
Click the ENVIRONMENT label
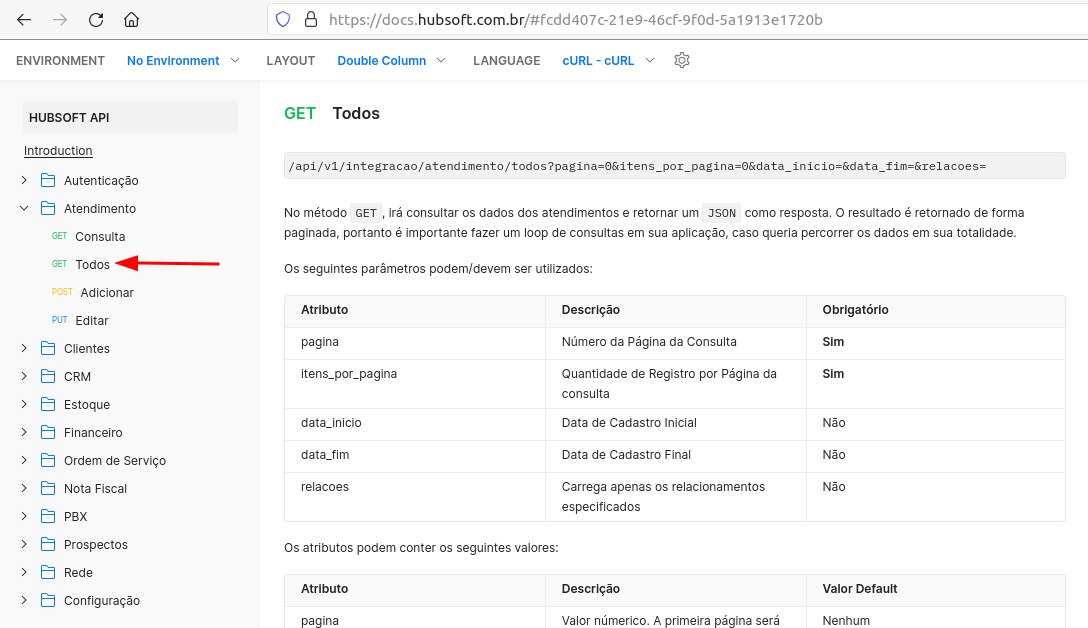[x=60, y=60]
